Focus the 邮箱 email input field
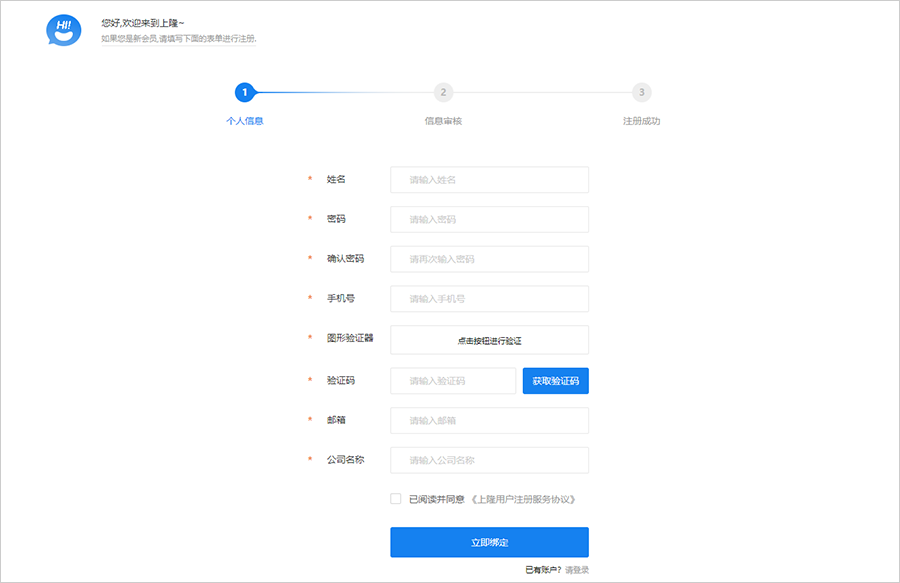 pos(489,421)
